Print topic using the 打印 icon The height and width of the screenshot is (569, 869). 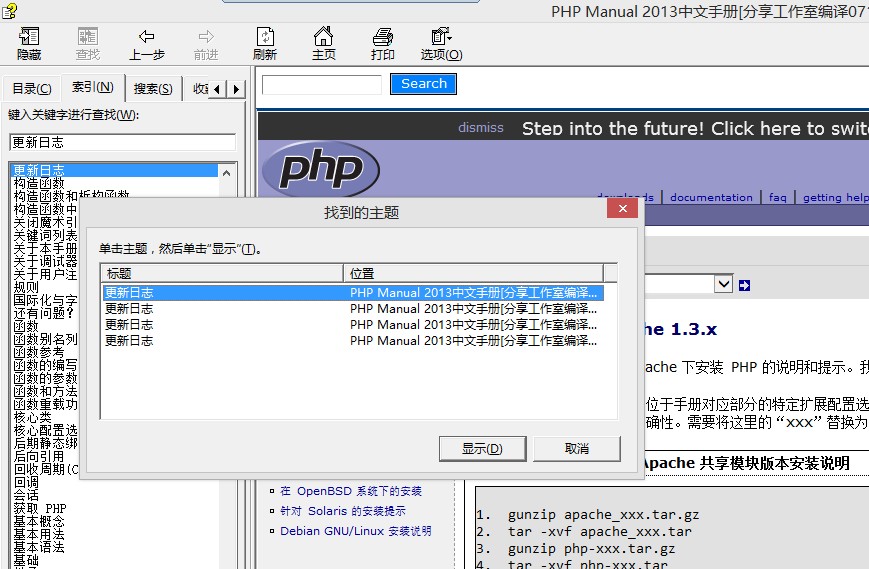(x=382, y=44)
